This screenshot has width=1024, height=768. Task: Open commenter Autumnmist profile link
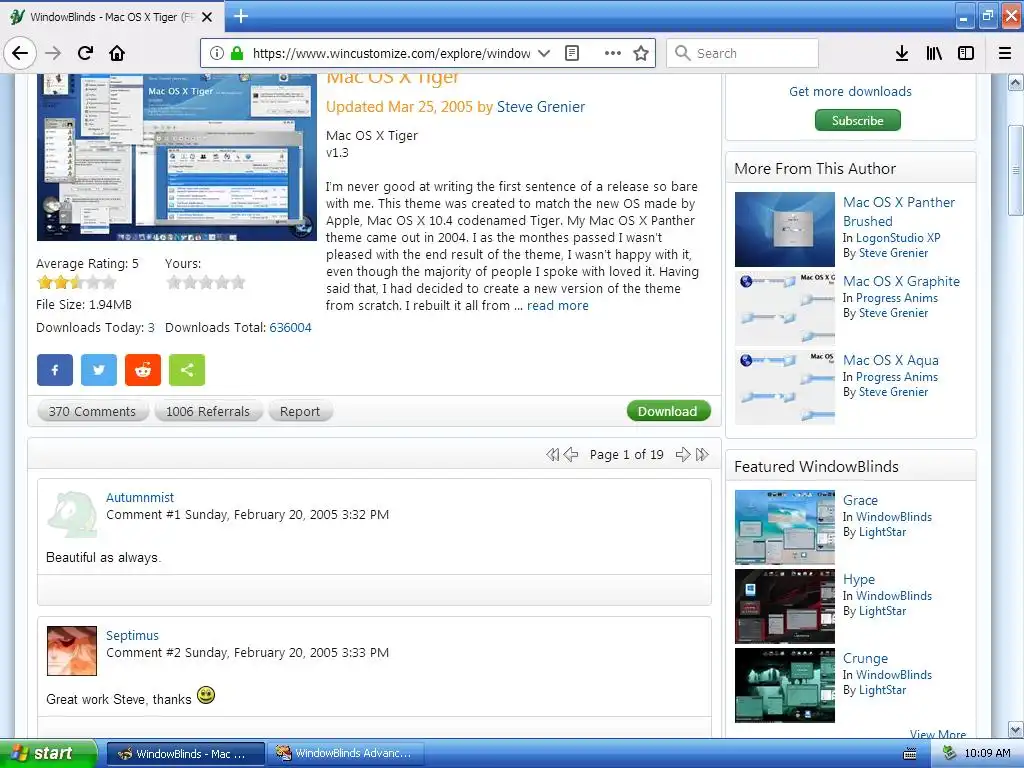pyautogui.click(x=140, y=498)
